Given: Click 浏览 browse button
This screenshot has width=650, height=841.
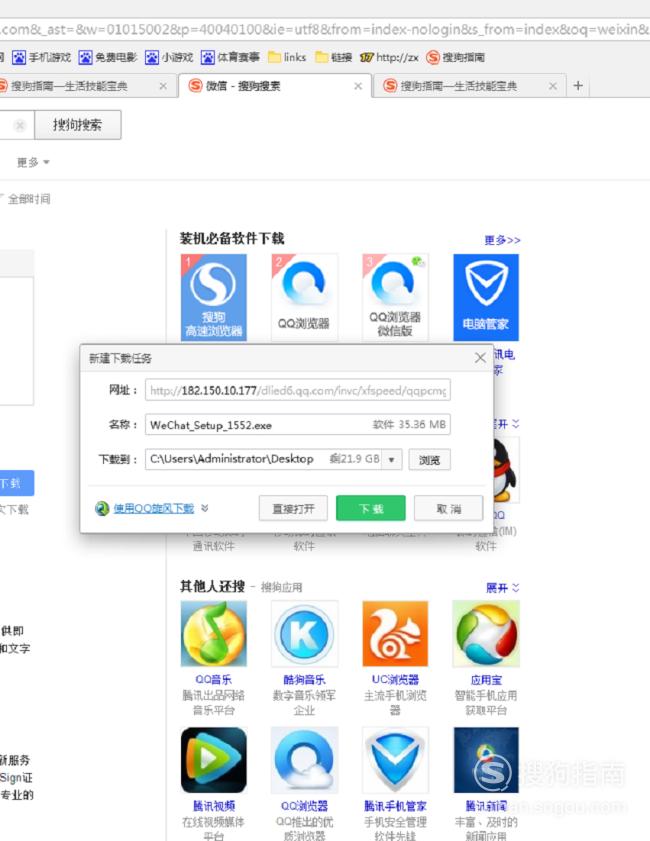Looking at the screenshot, I should click(429, 460).
